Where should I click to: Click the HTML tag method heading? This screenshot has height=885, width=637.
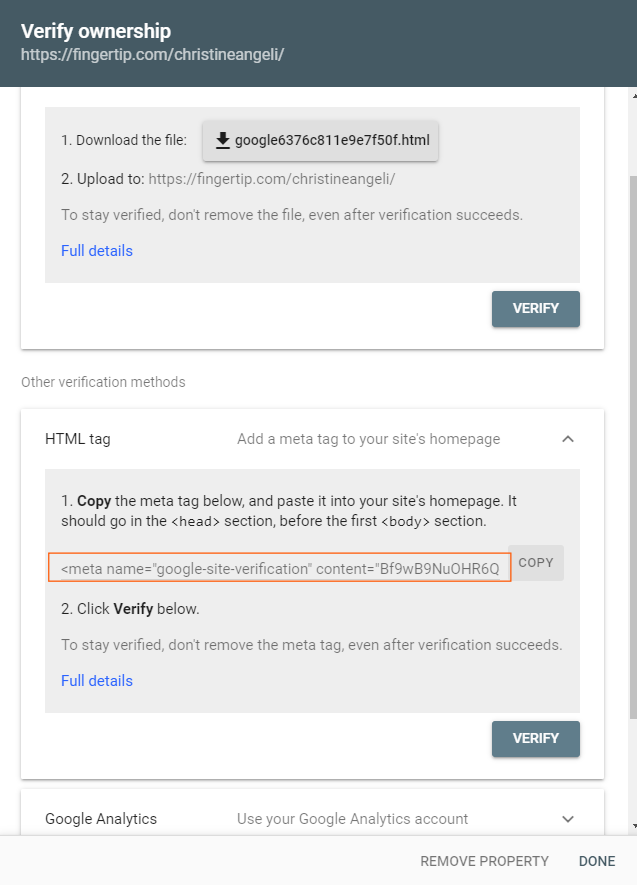(x=78, y=439)
